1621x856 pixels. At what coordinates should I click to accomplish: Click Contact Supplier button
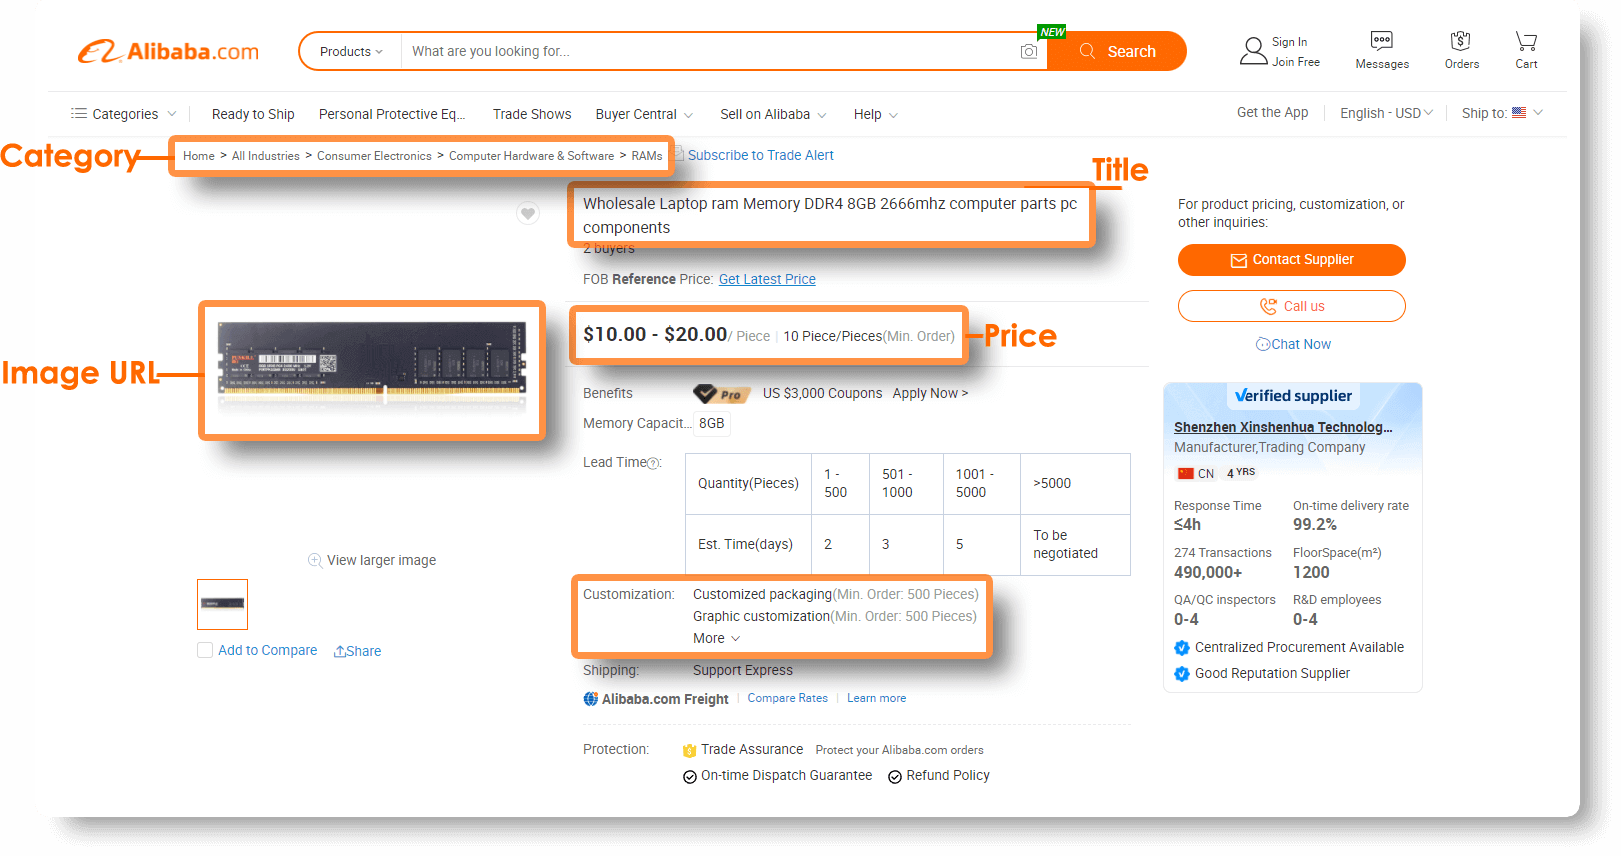[1291, 260]
